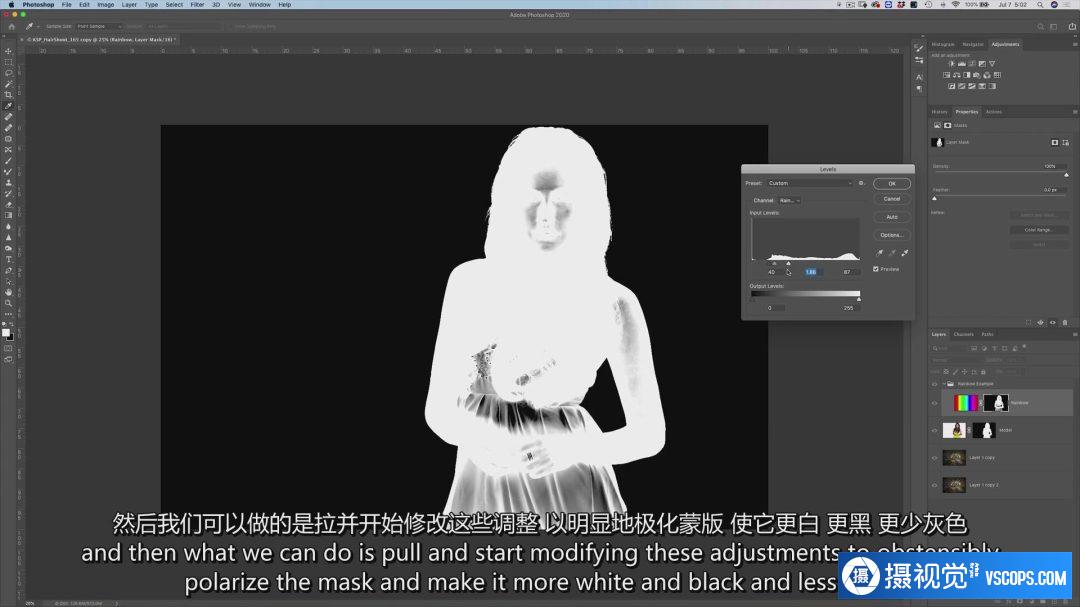Click the midtone input level field
This screenshot has height=607, width=1080.
click(x=811, y=272)
